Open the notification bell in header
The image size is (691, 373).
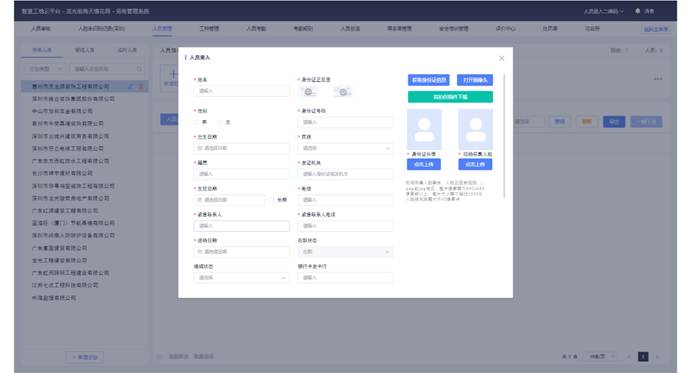[637, 11]
